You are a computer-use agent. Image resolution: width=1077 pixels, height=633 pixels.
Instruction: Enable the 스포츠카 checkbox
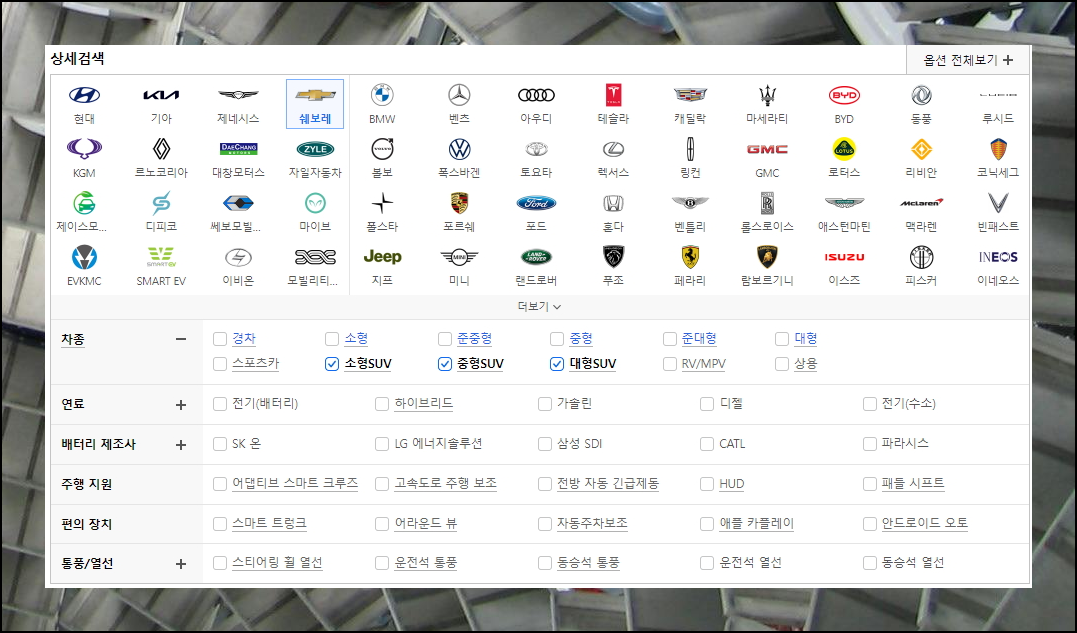tap(220, 364)
